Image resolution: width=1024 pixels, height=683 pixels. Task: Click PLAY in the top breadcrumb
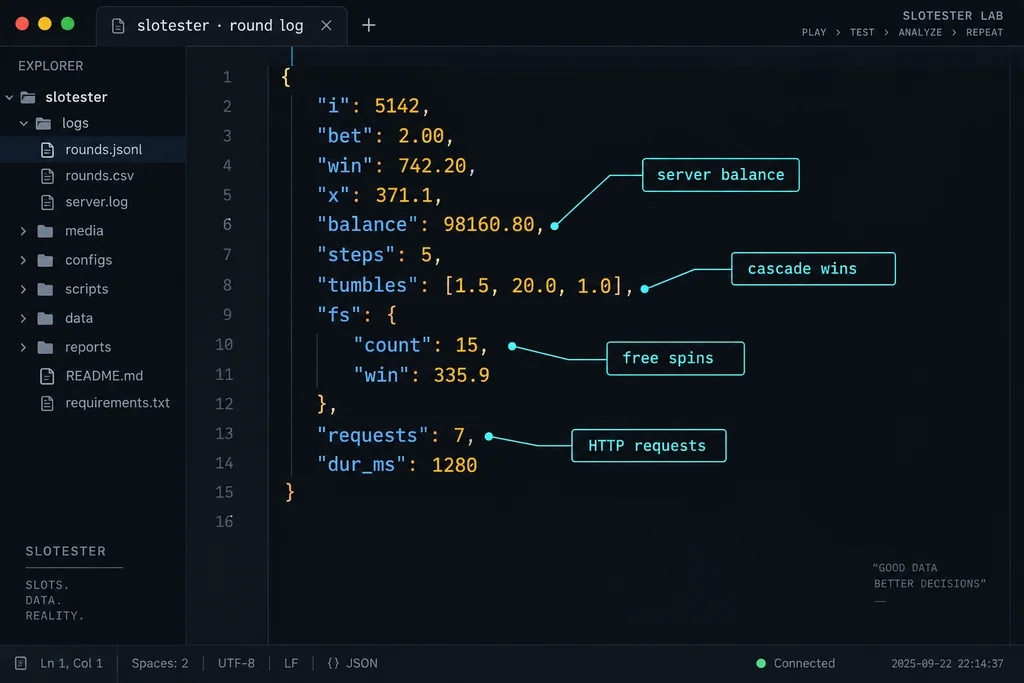[814, 33]
